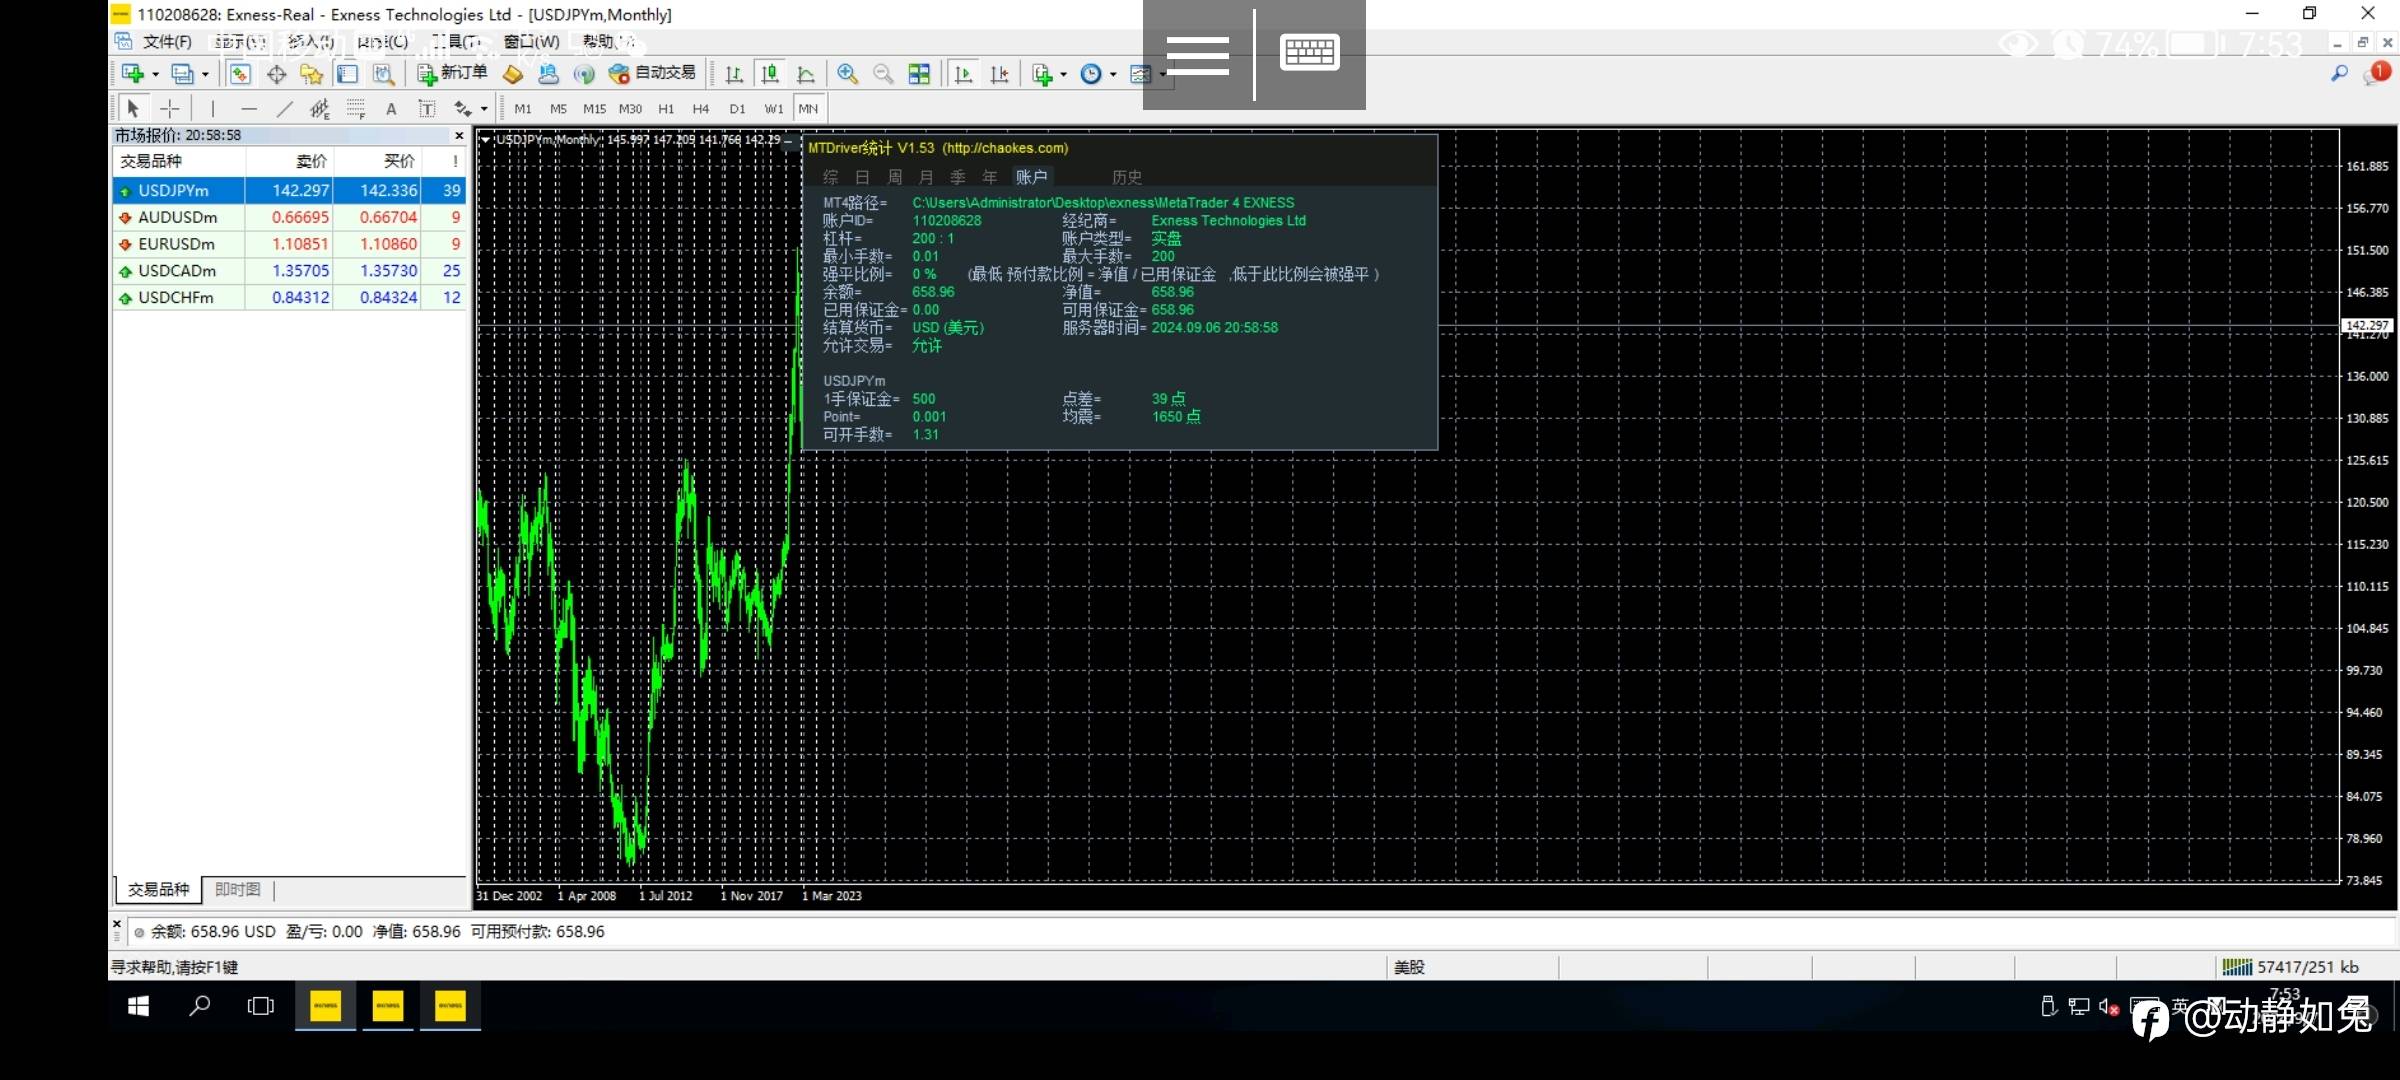Screen dimensions: 2400x1080
Task: Pick the trendline drawing tool
Action: pos(285,109)
